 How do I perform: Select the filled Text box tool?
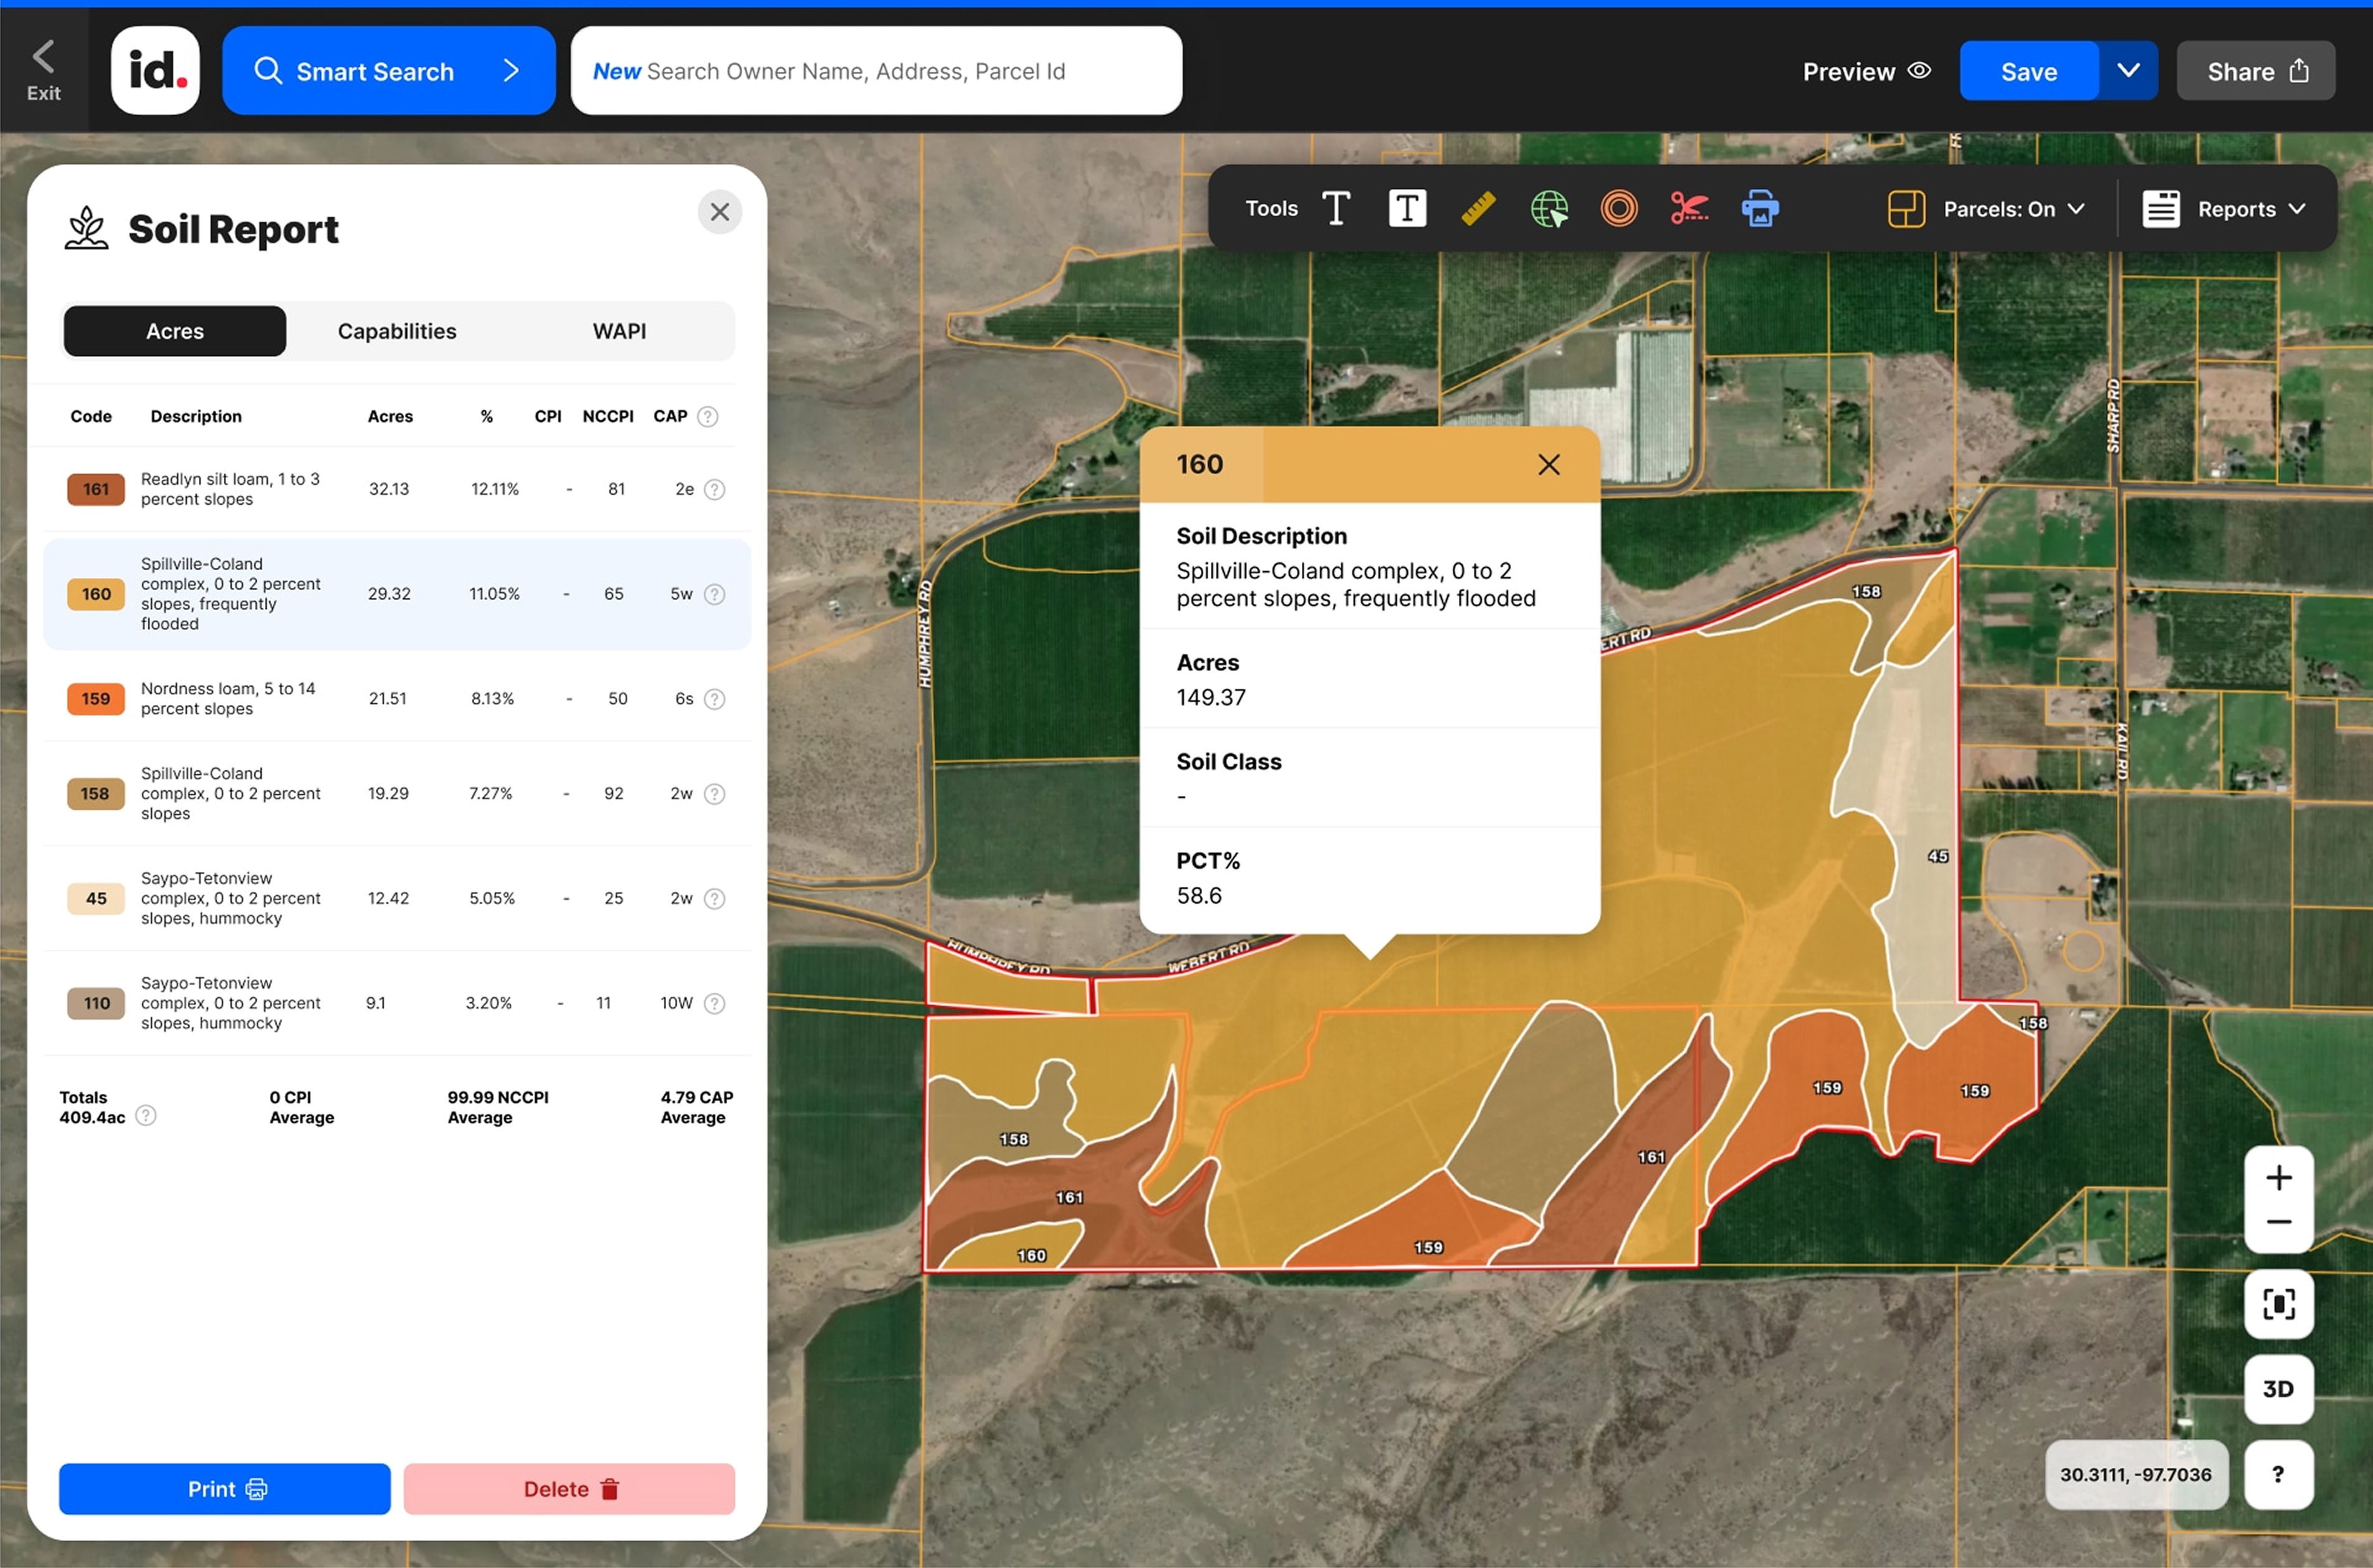1407,208
